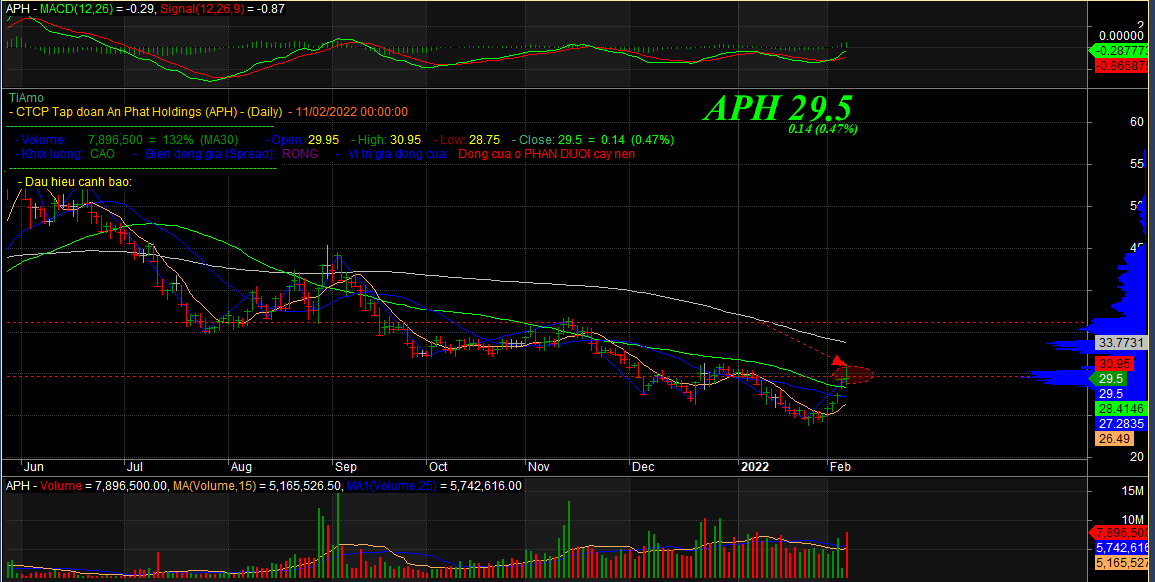Select the blue 27.2835 moving average tag
The image size is (1155, 582).
[1123, 424]
